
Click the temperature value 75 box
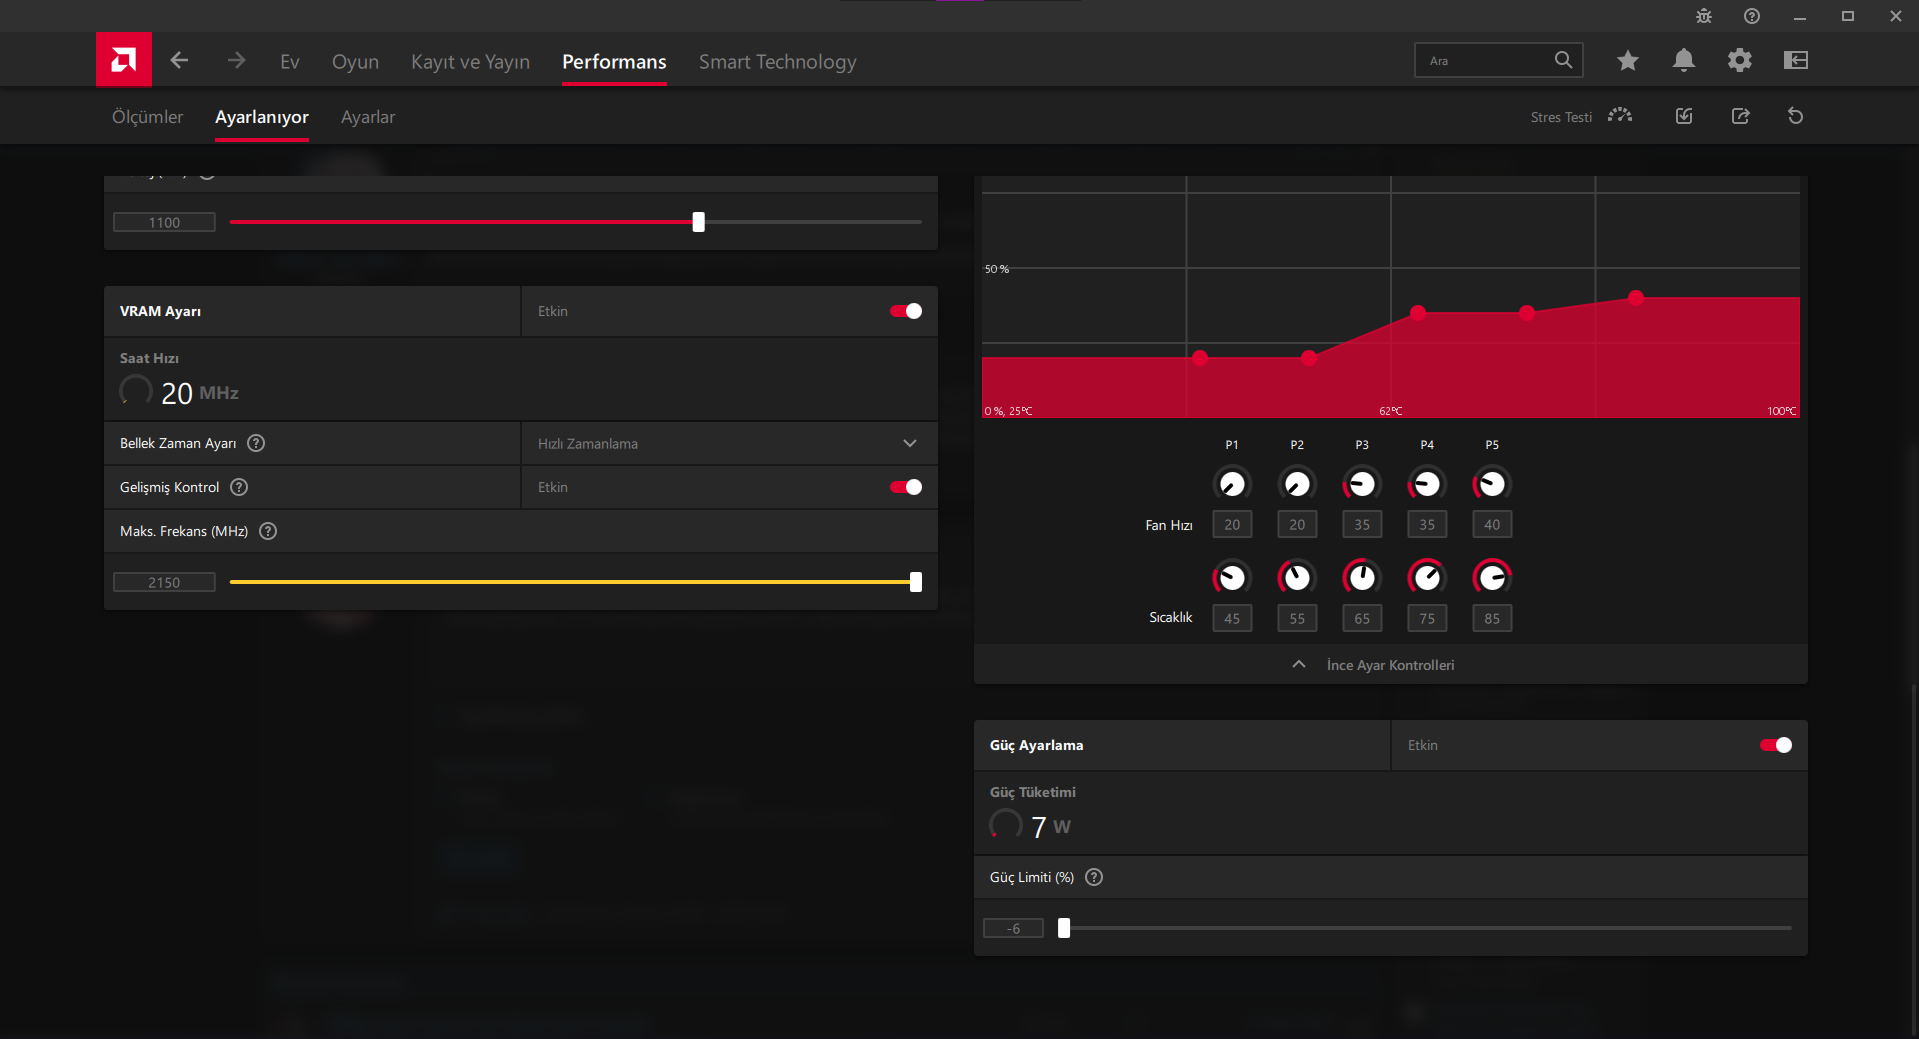1427,618
